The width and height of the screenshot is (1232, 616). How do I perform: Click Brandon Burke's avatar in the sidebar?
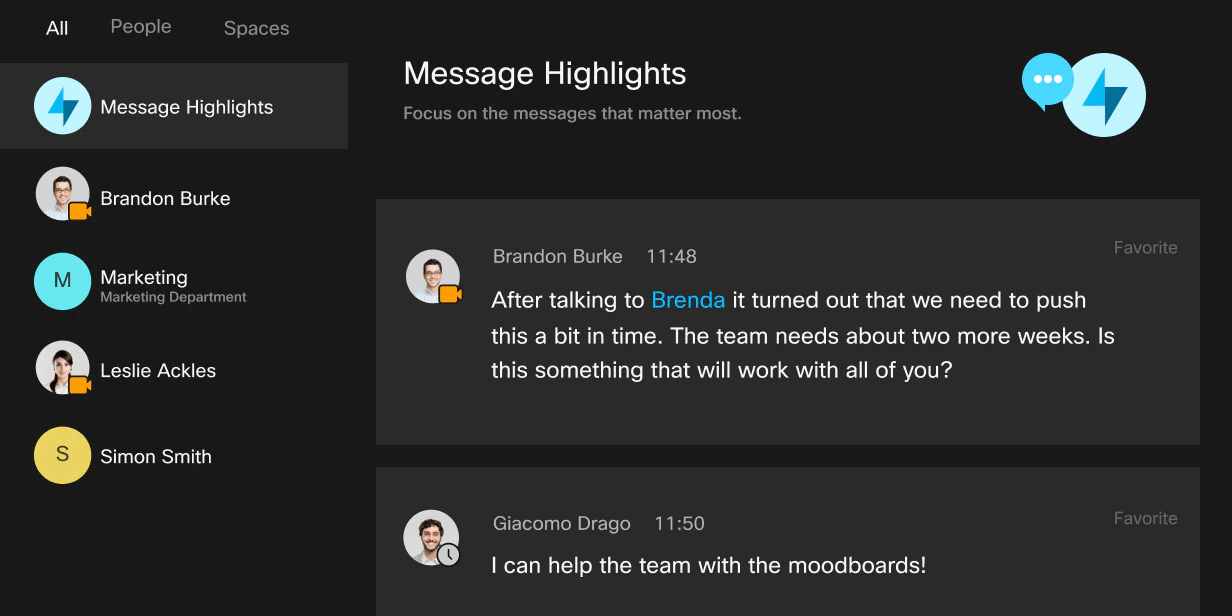pyautogui.click(x=62, y=194)
